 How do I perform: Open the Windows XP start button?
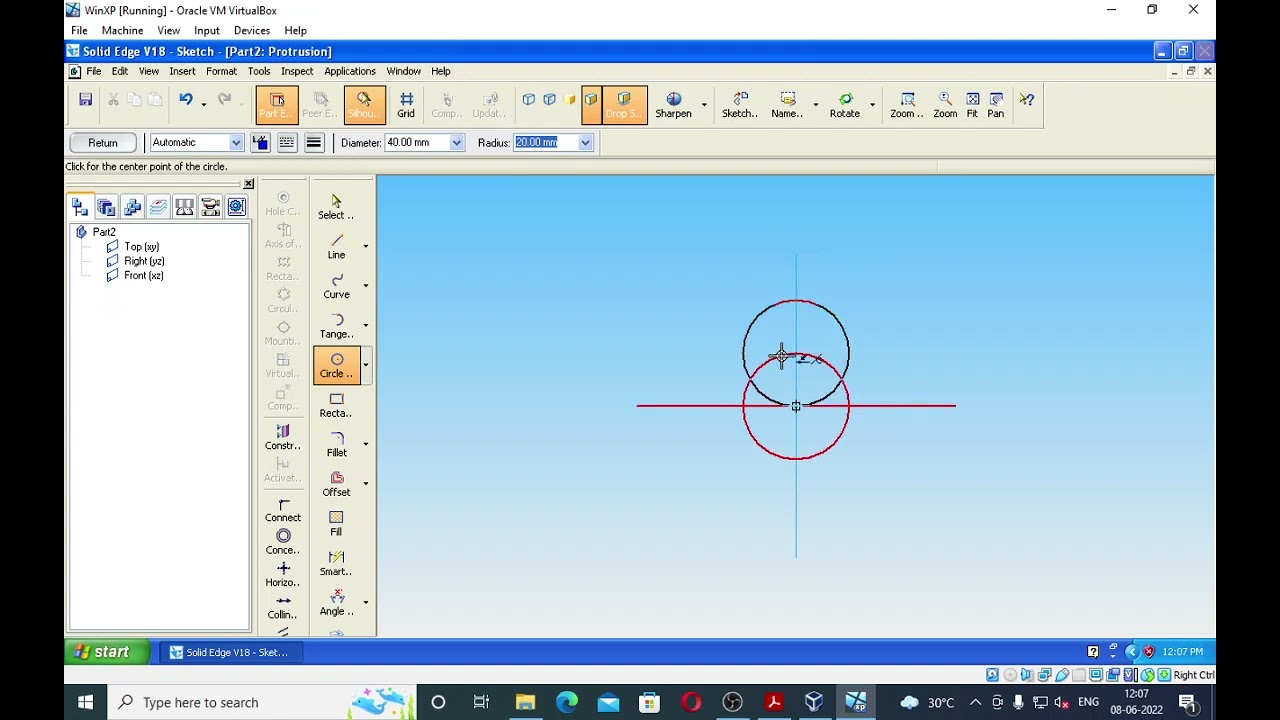(x=107, y=652)
